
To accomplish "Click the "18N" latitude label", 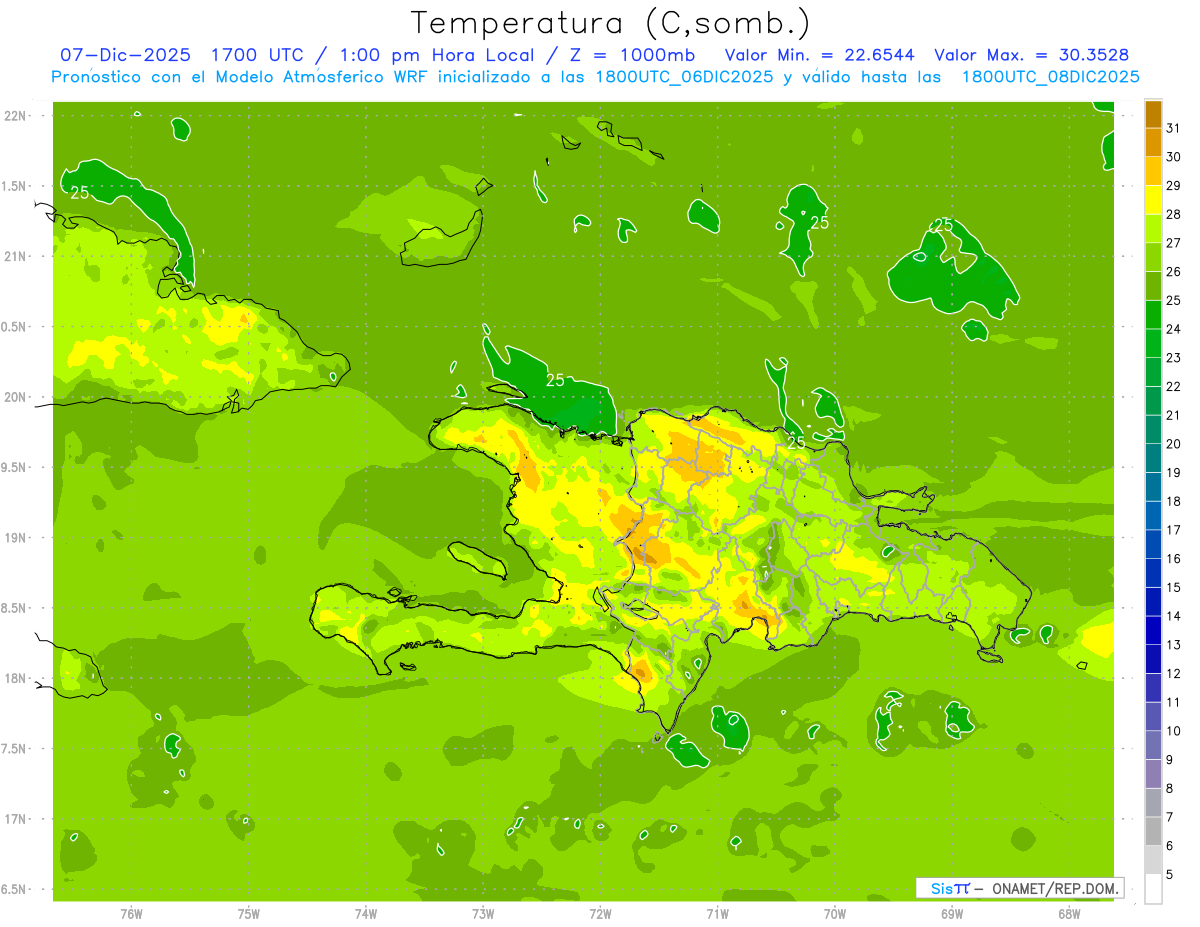I will point(16,678).
